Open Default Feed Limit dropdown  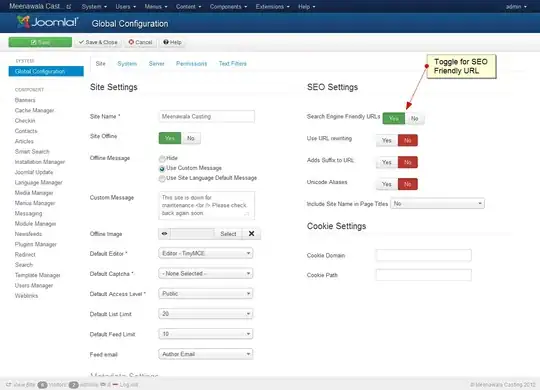[x=206, y=334]
